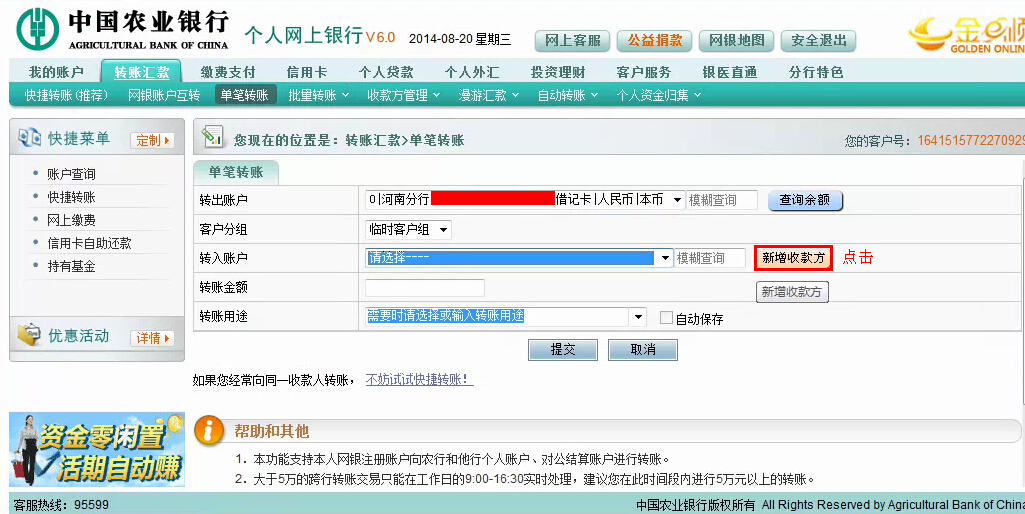Click the 单笔转账 form tab

(236, 172)
